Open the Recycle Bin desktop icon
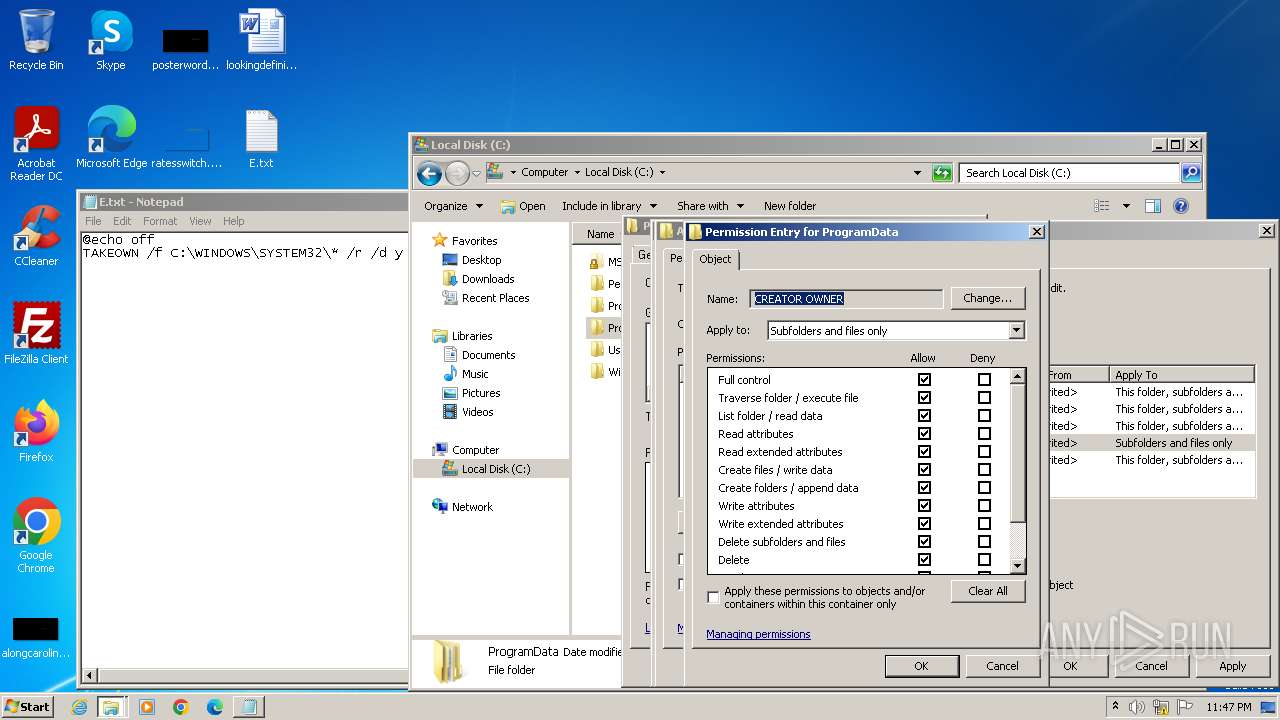The width and height of the screenshot is (1280, 720). (x=36, y=40)
